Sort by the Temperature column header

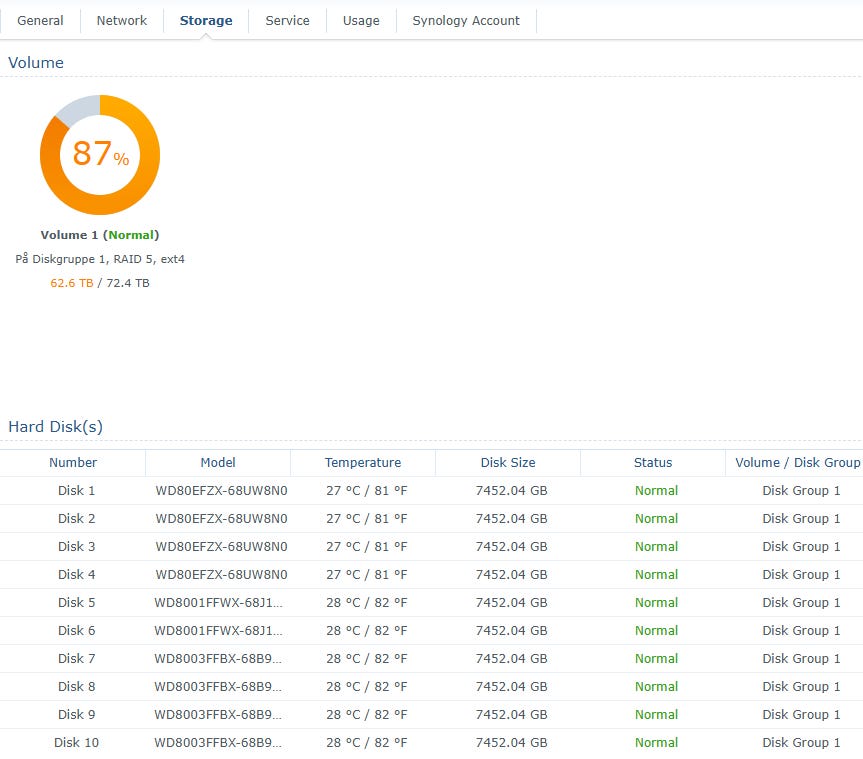click(x=363, y=463)
